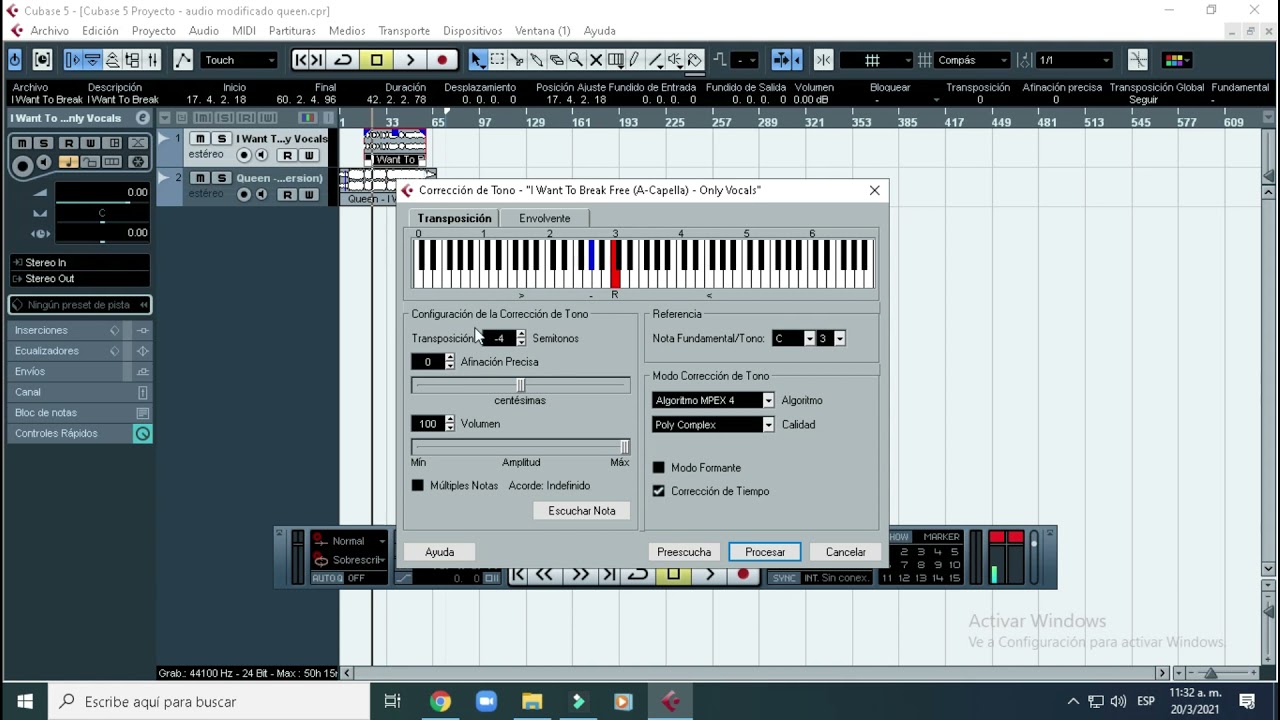Viewport: 1280px width, 720px height.
Task: Click Google Chrome in the taskbar
Action: [x=440, y=702]
